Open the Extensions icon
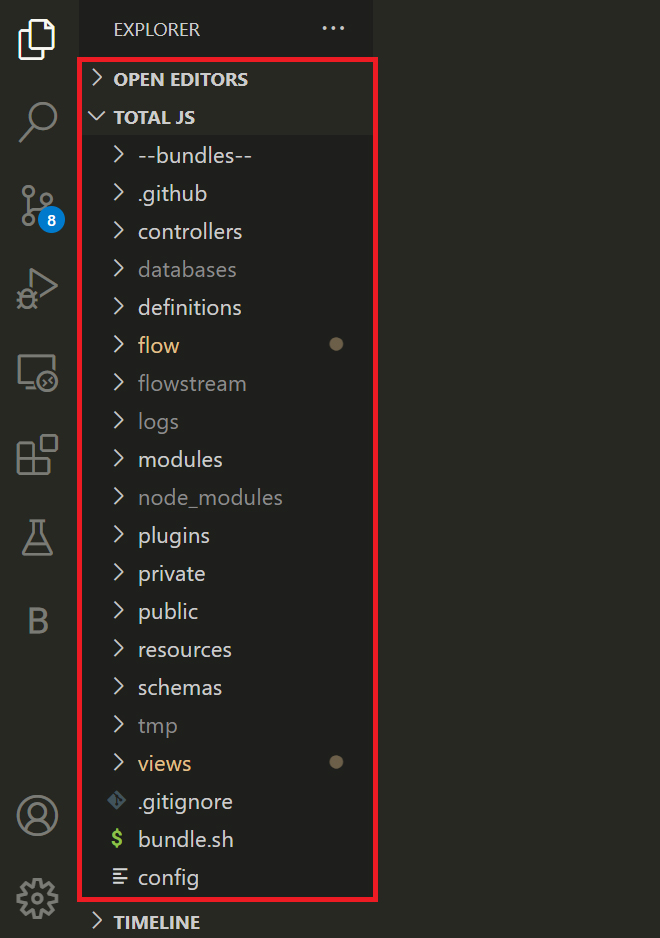The image size is (660, 938). click(x=38, y=455)
